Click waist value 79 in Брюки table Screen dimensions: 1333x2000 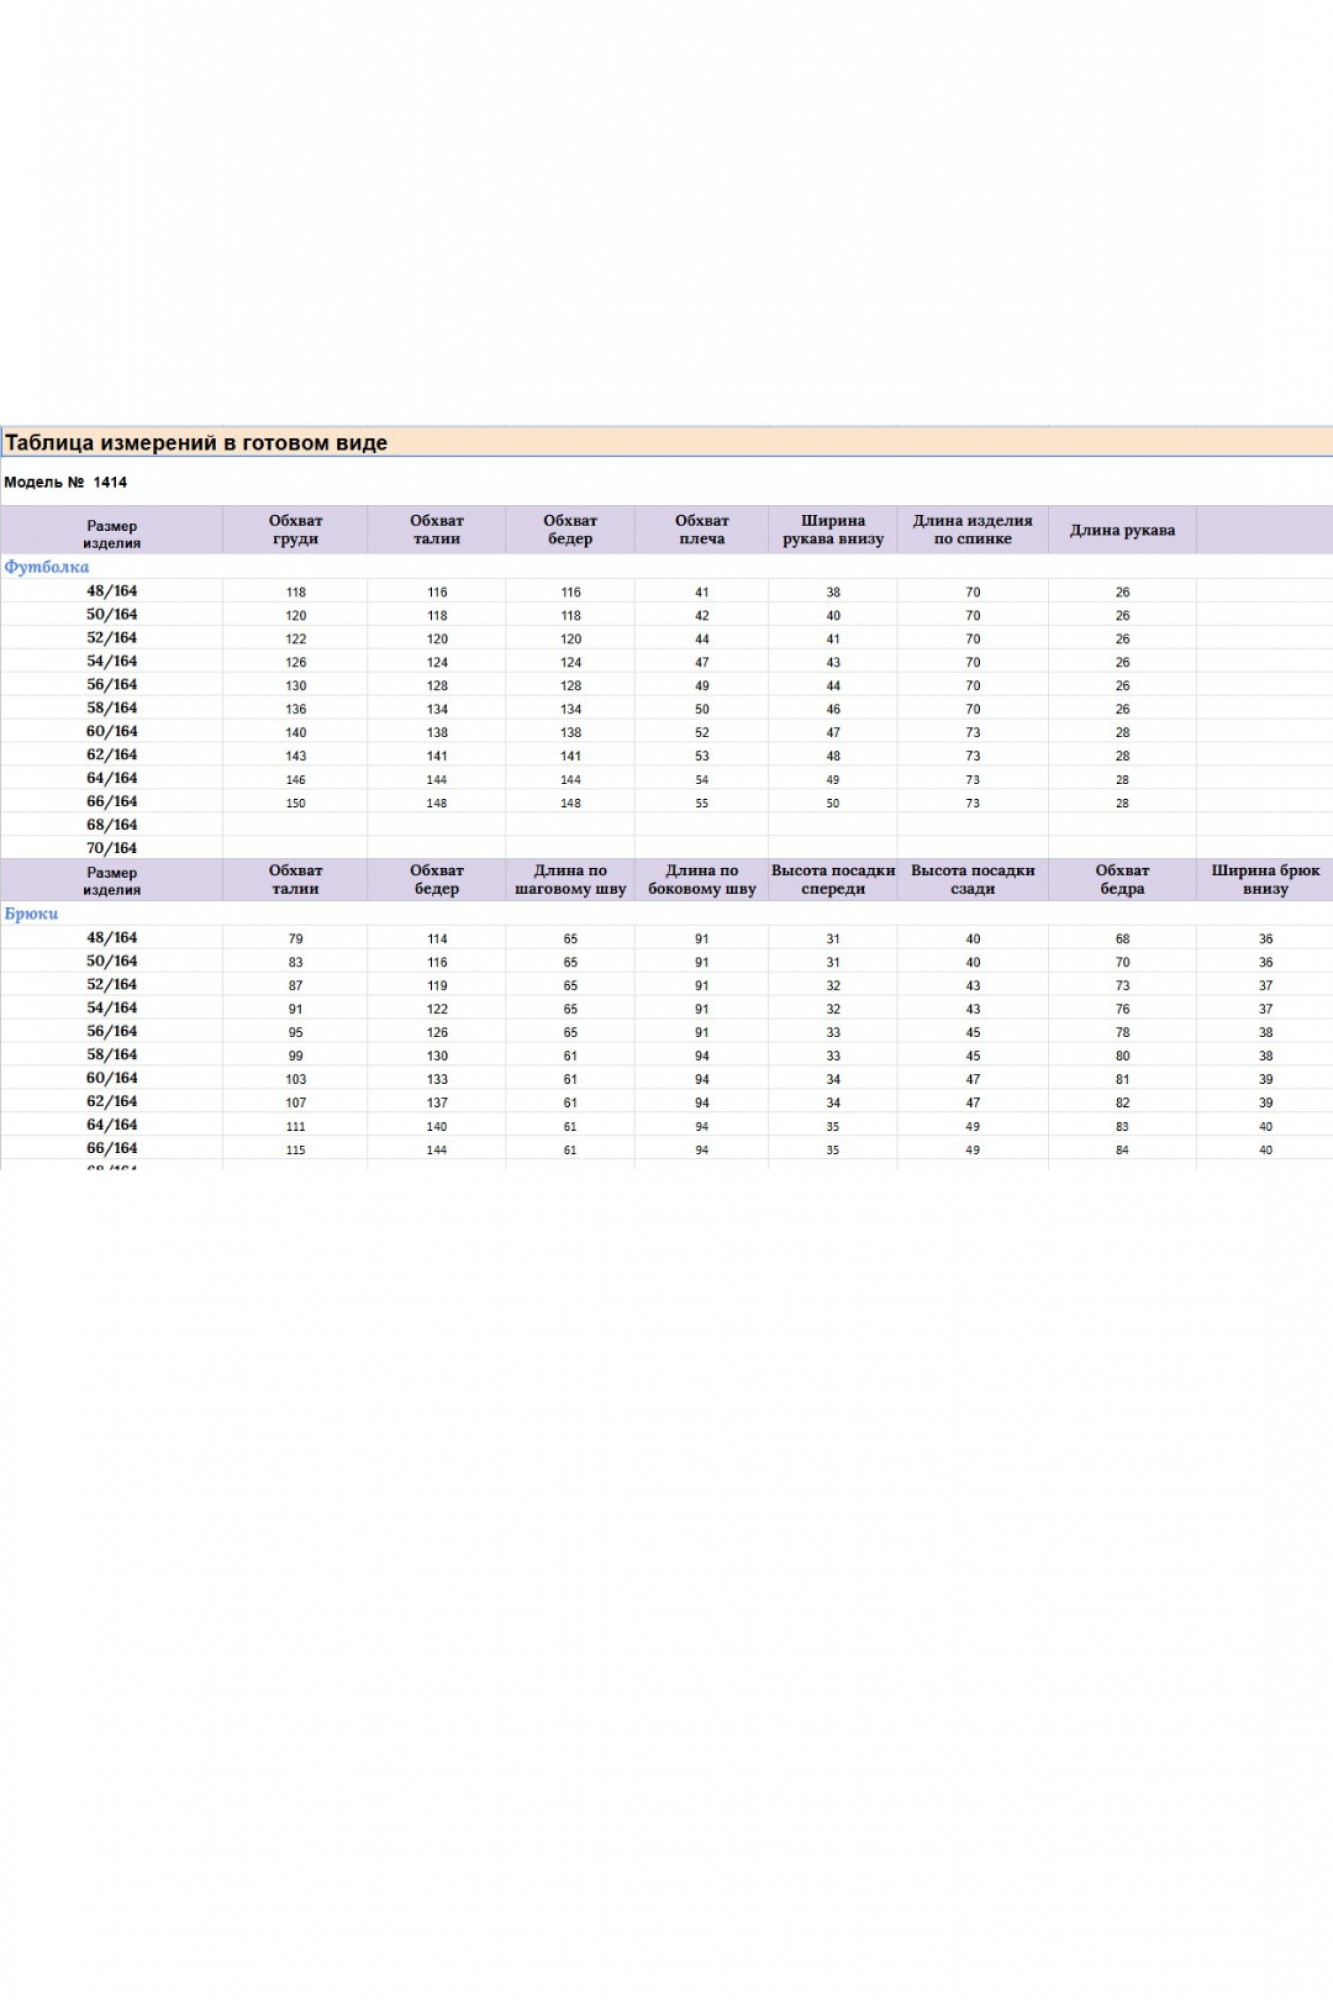tap(296, 939)
